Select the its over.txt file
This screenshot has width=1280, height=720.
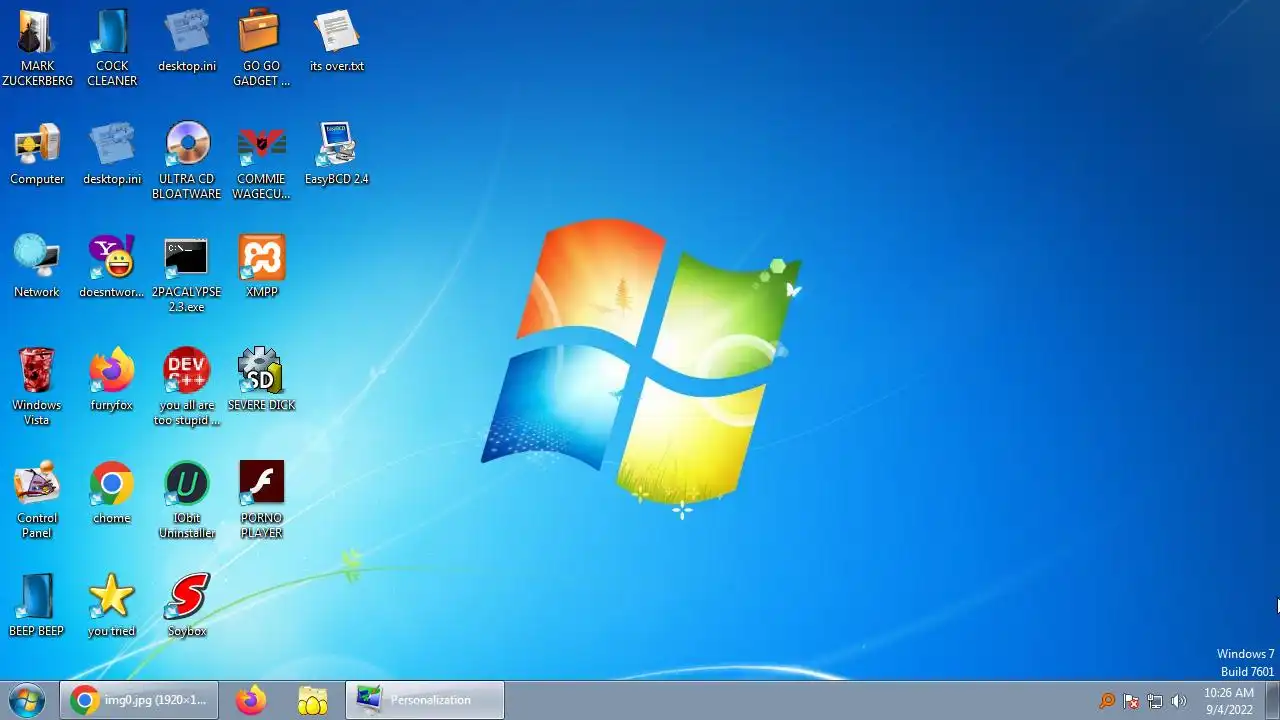[337, 41]
